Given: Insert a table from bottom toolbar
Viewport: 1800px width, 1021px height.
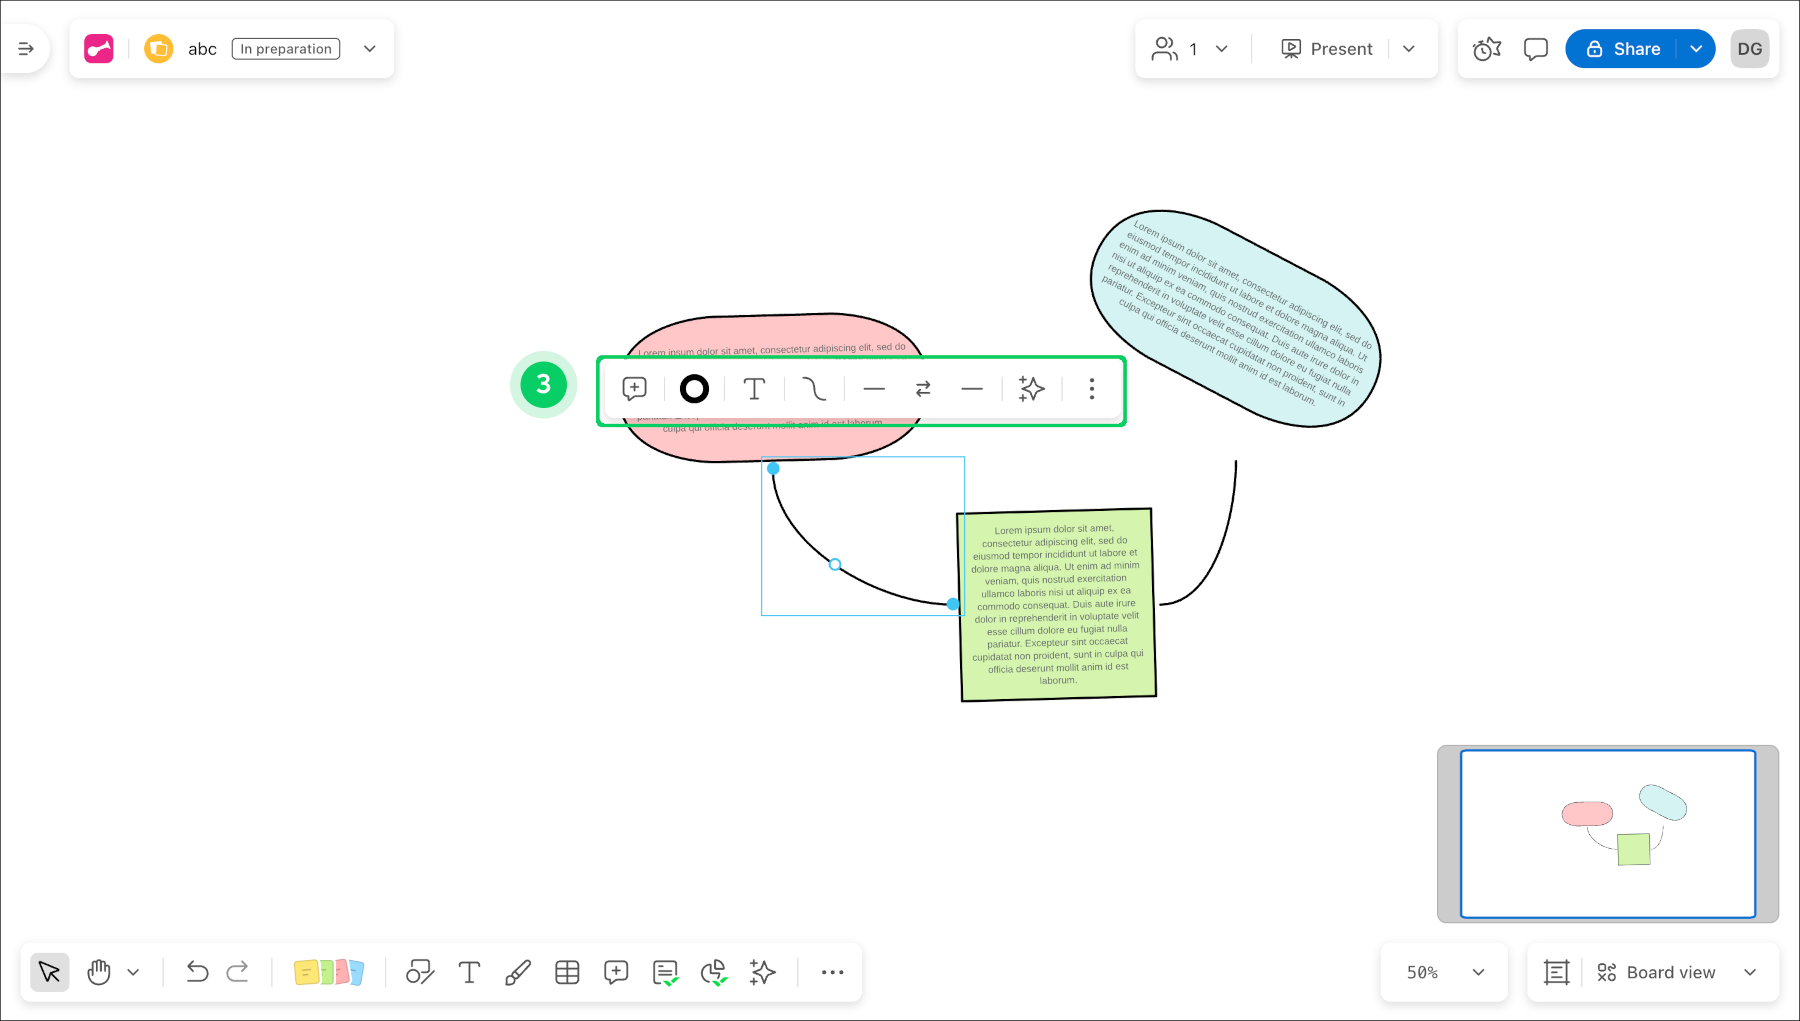Looking at the screenshot, I should pos(567,972).
